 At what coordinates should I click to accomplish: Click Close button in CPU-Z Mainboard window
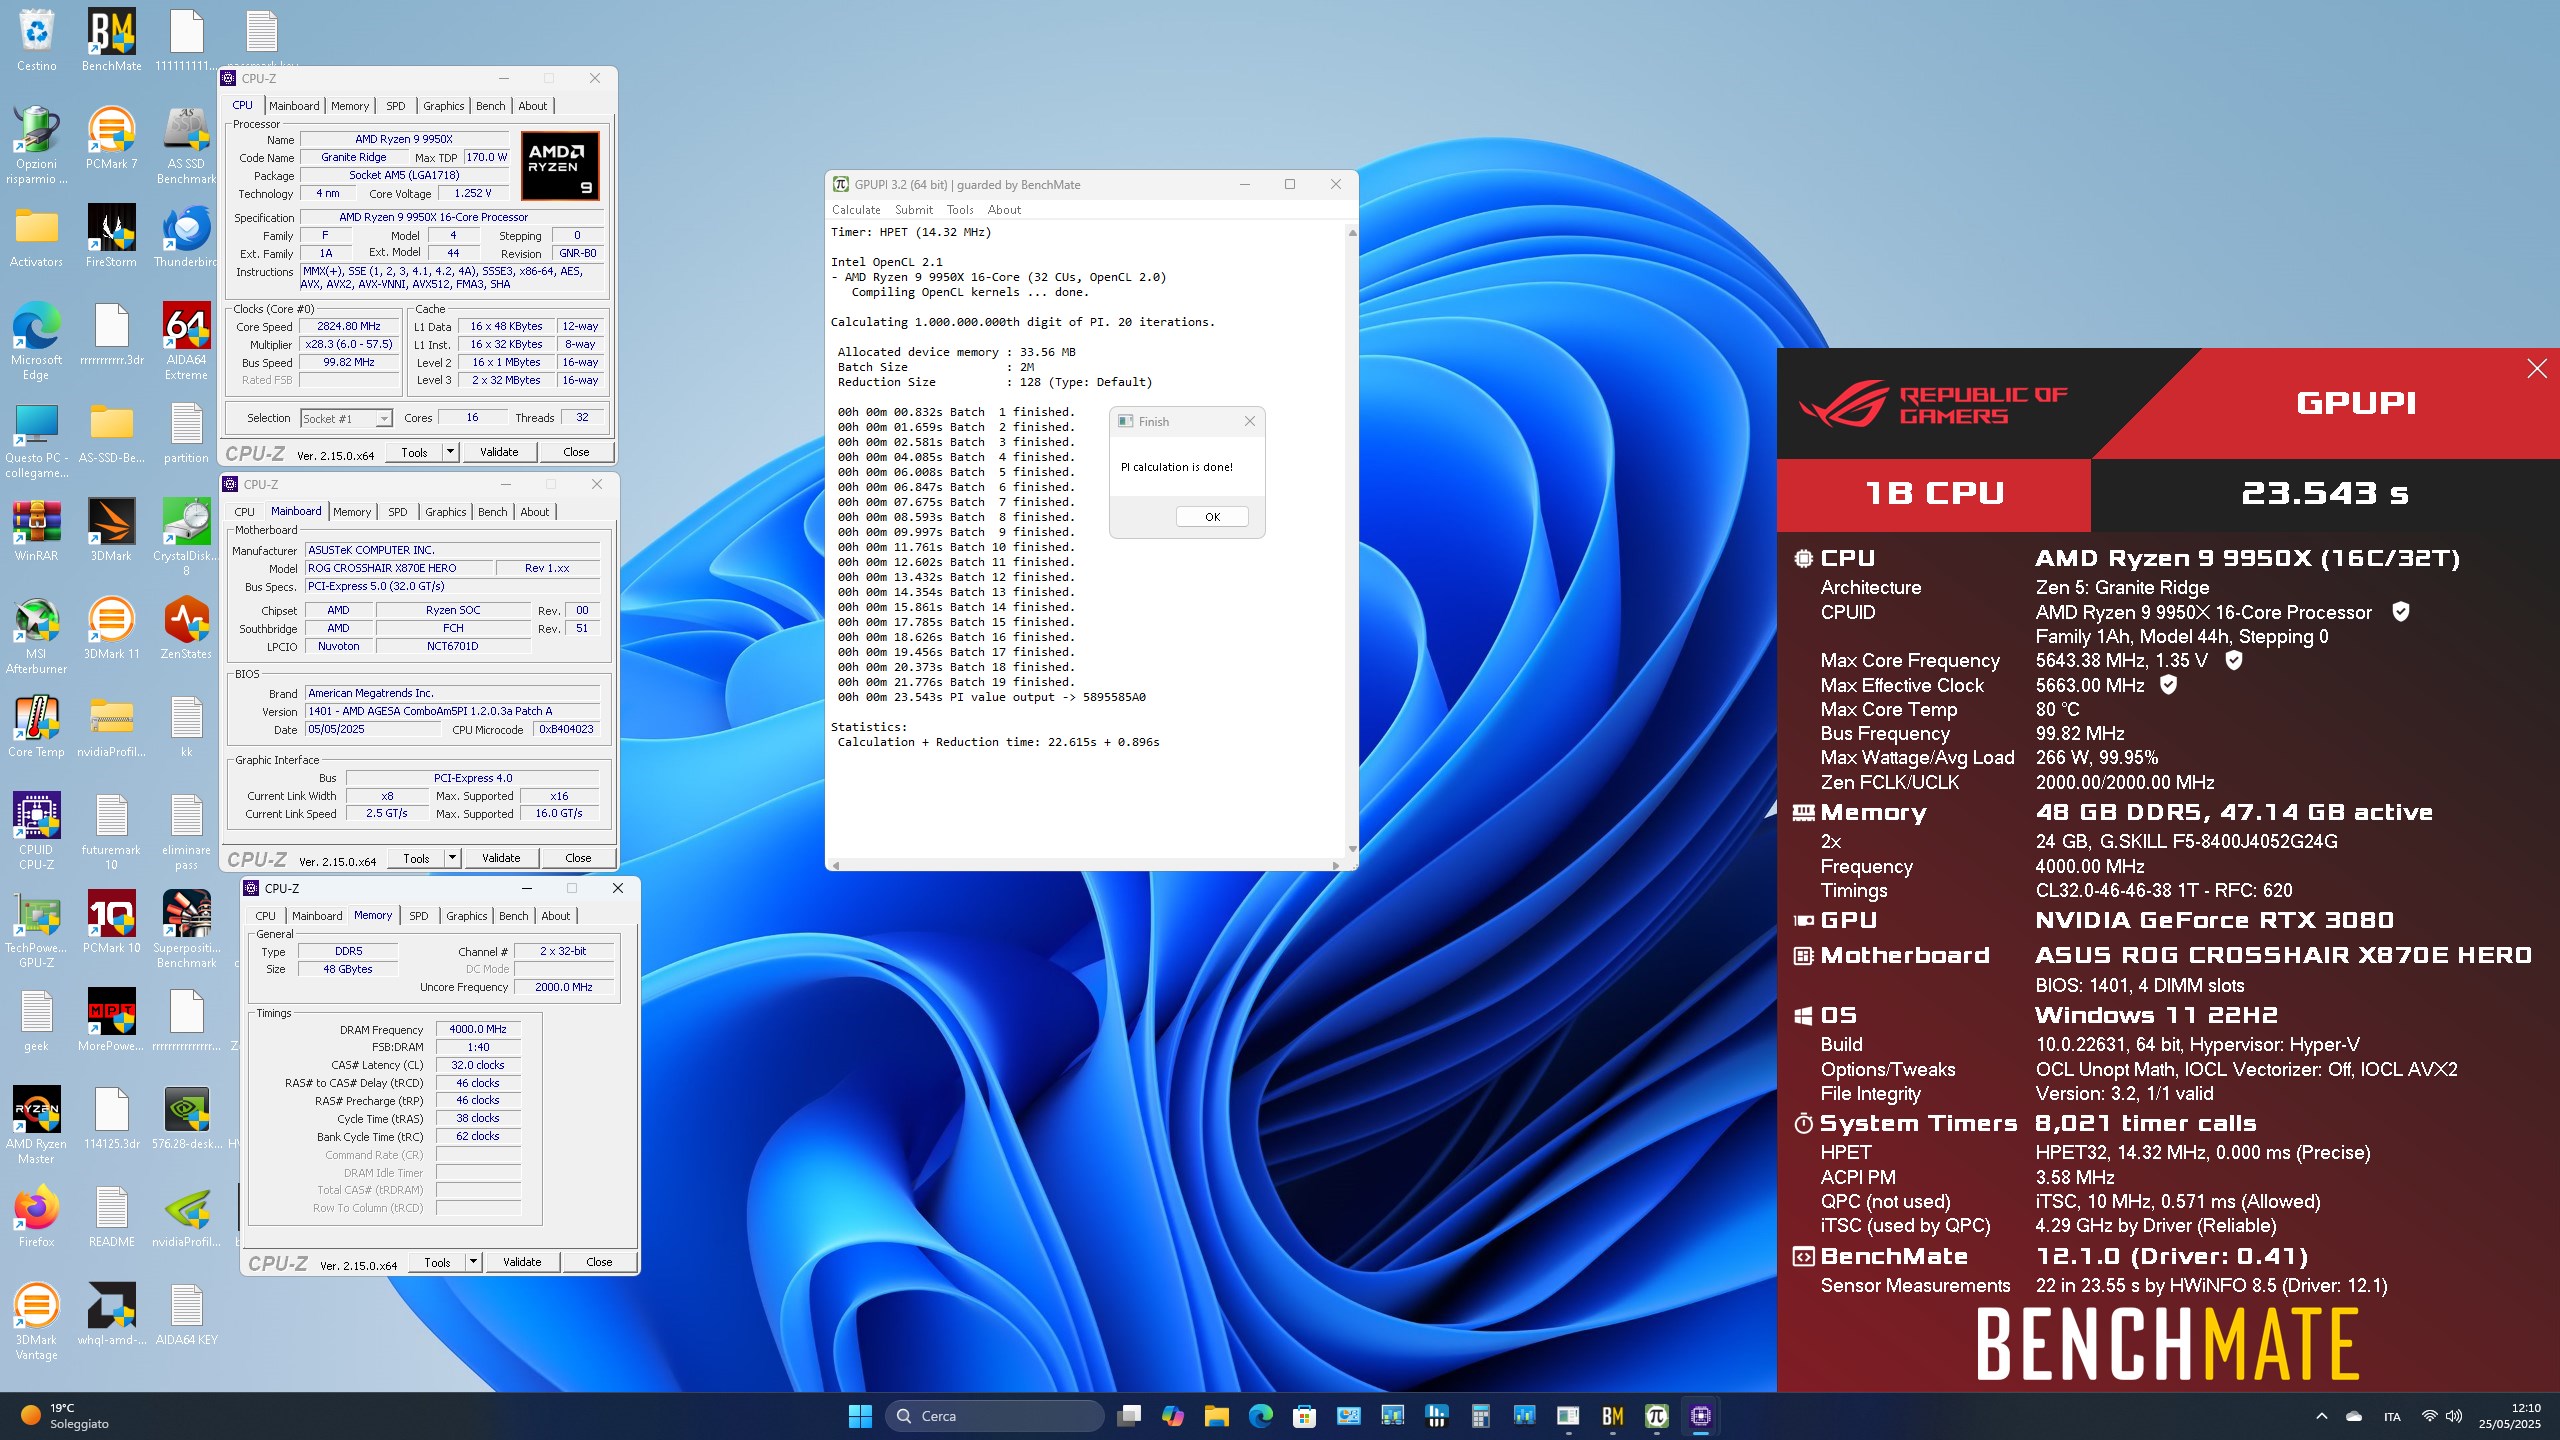pyautogui.click(x=578, y=858)
